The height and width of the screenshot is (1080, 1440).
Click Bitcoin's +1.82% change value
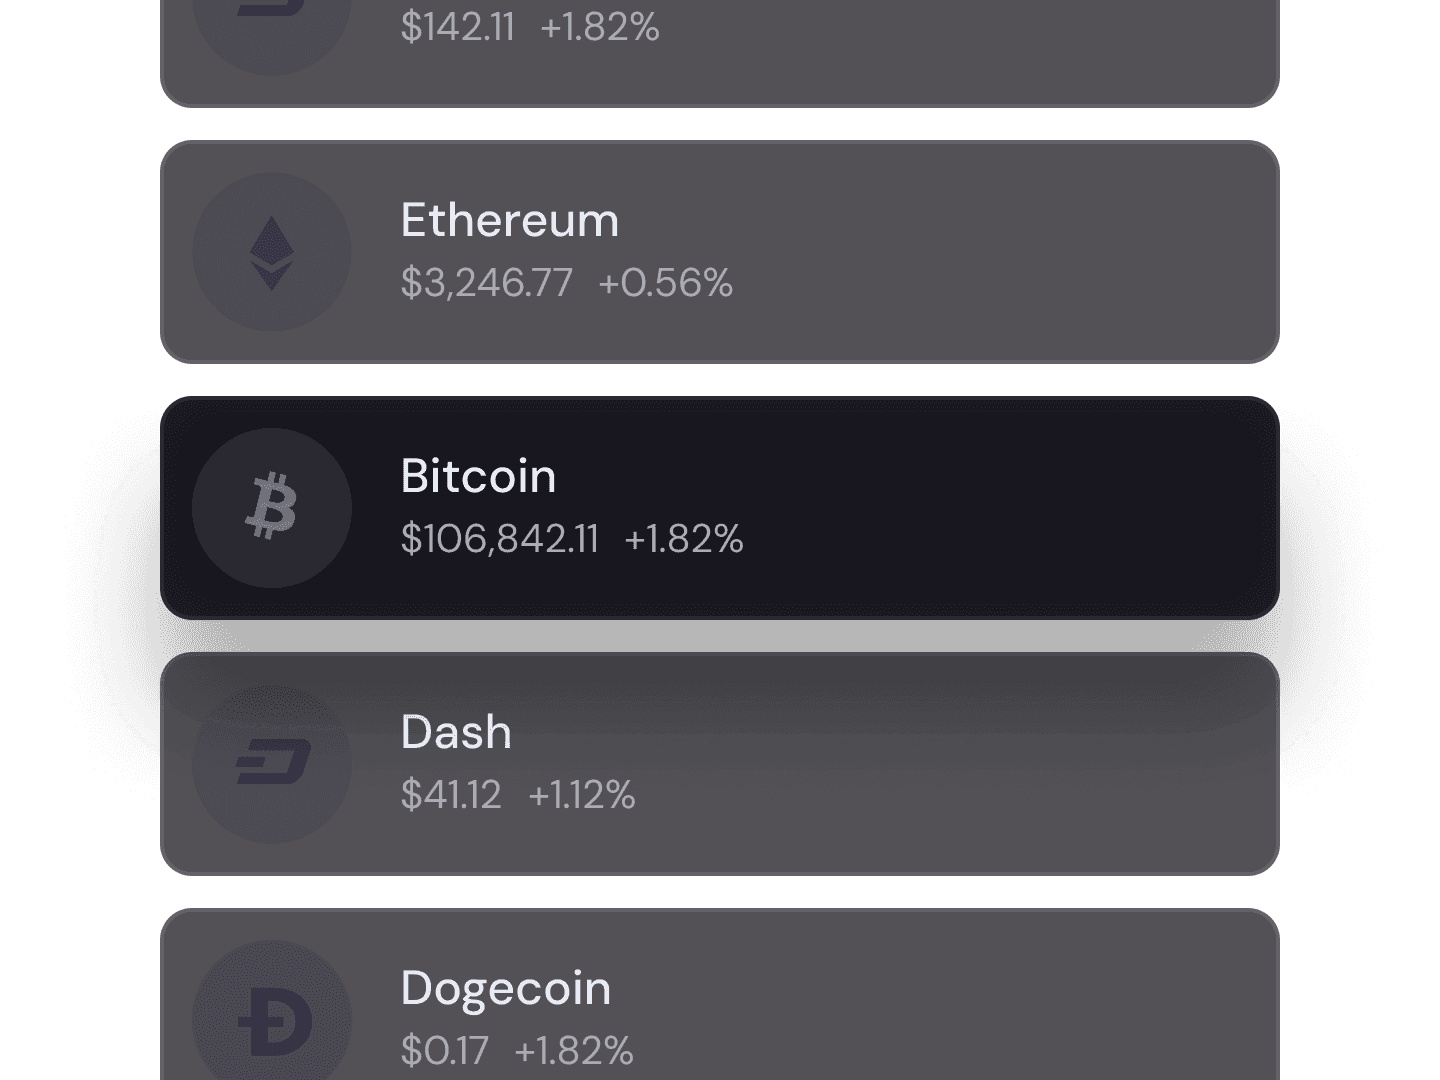[x=684, y=539]
